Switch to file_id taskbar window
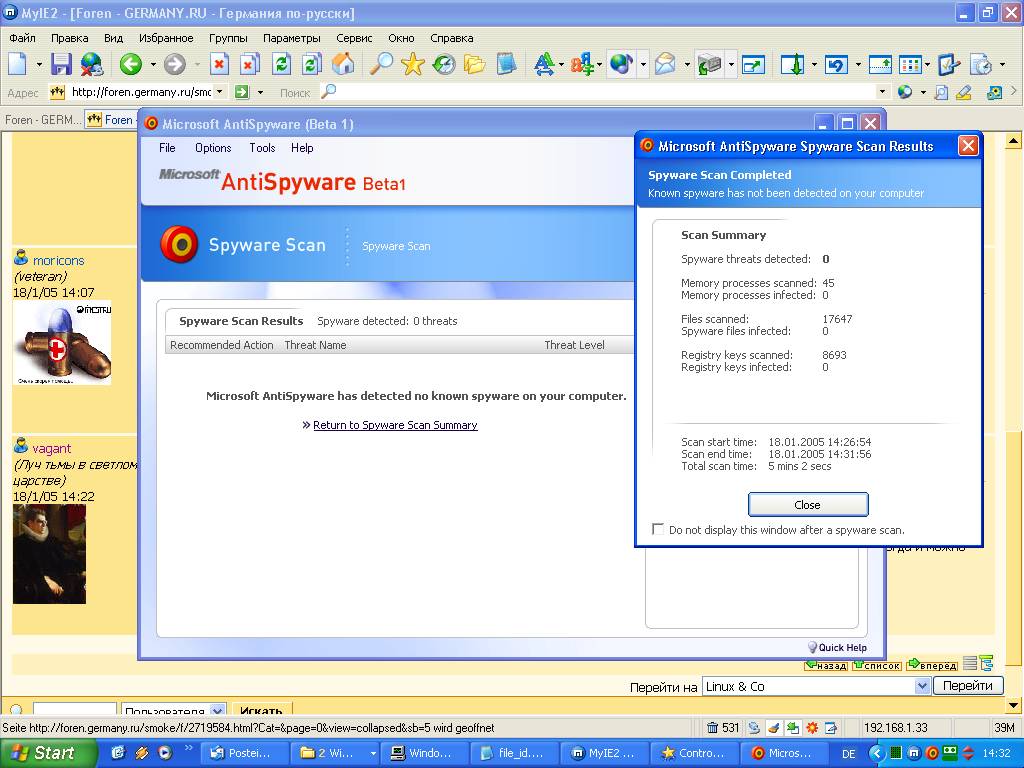This screenshot has height=768, width=1024. coord(513,753)
